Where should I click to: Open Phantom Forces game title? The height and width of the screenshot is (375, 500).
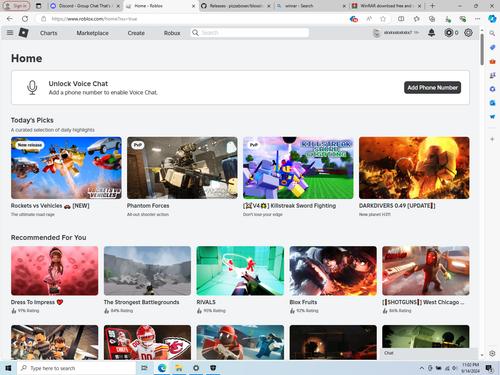[x=148, y=206]
